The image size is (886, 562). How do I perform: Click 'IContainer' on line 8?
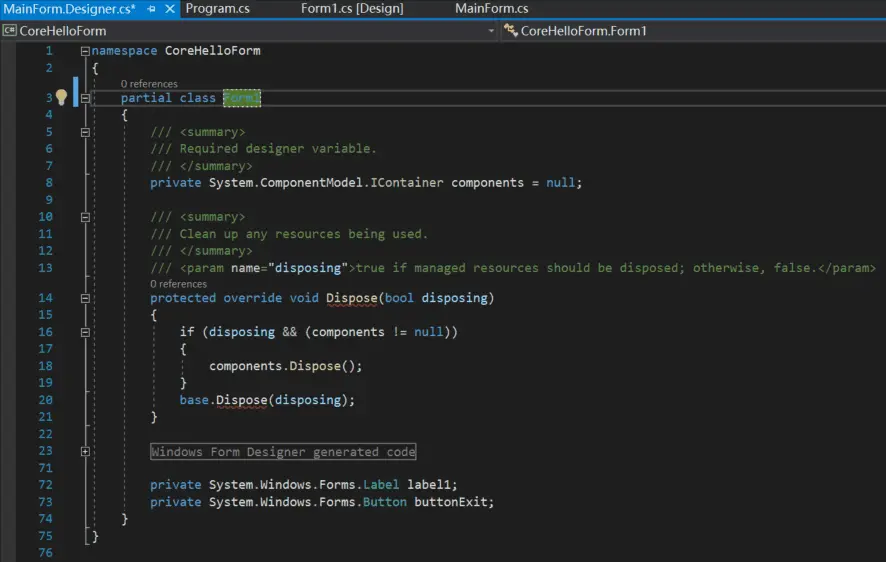tap(407, 182)
